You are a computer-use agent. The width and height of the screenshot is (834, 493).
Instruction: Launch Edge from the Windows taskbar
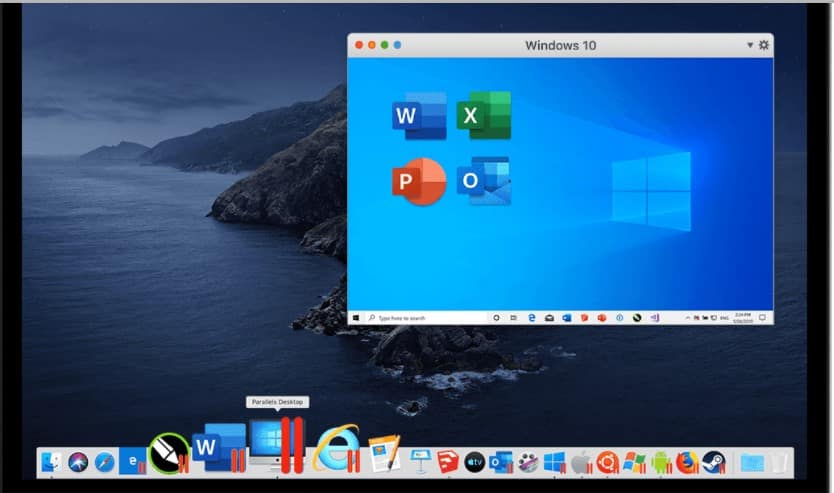[x=532, y=318]
